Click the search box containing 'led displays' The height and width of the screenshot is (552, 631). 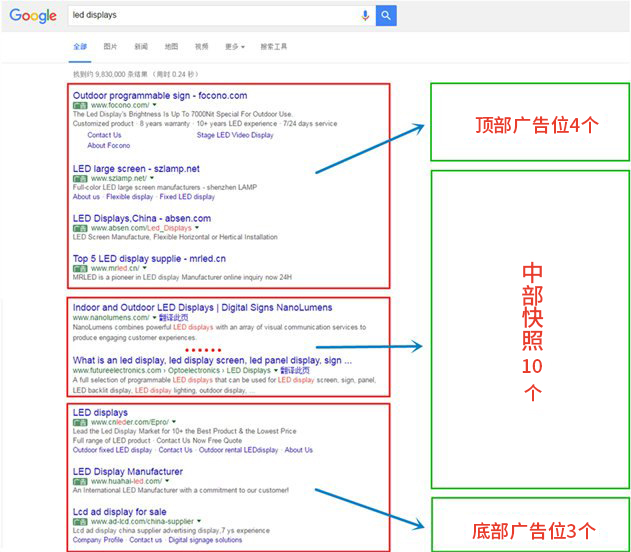pos(210,16)
